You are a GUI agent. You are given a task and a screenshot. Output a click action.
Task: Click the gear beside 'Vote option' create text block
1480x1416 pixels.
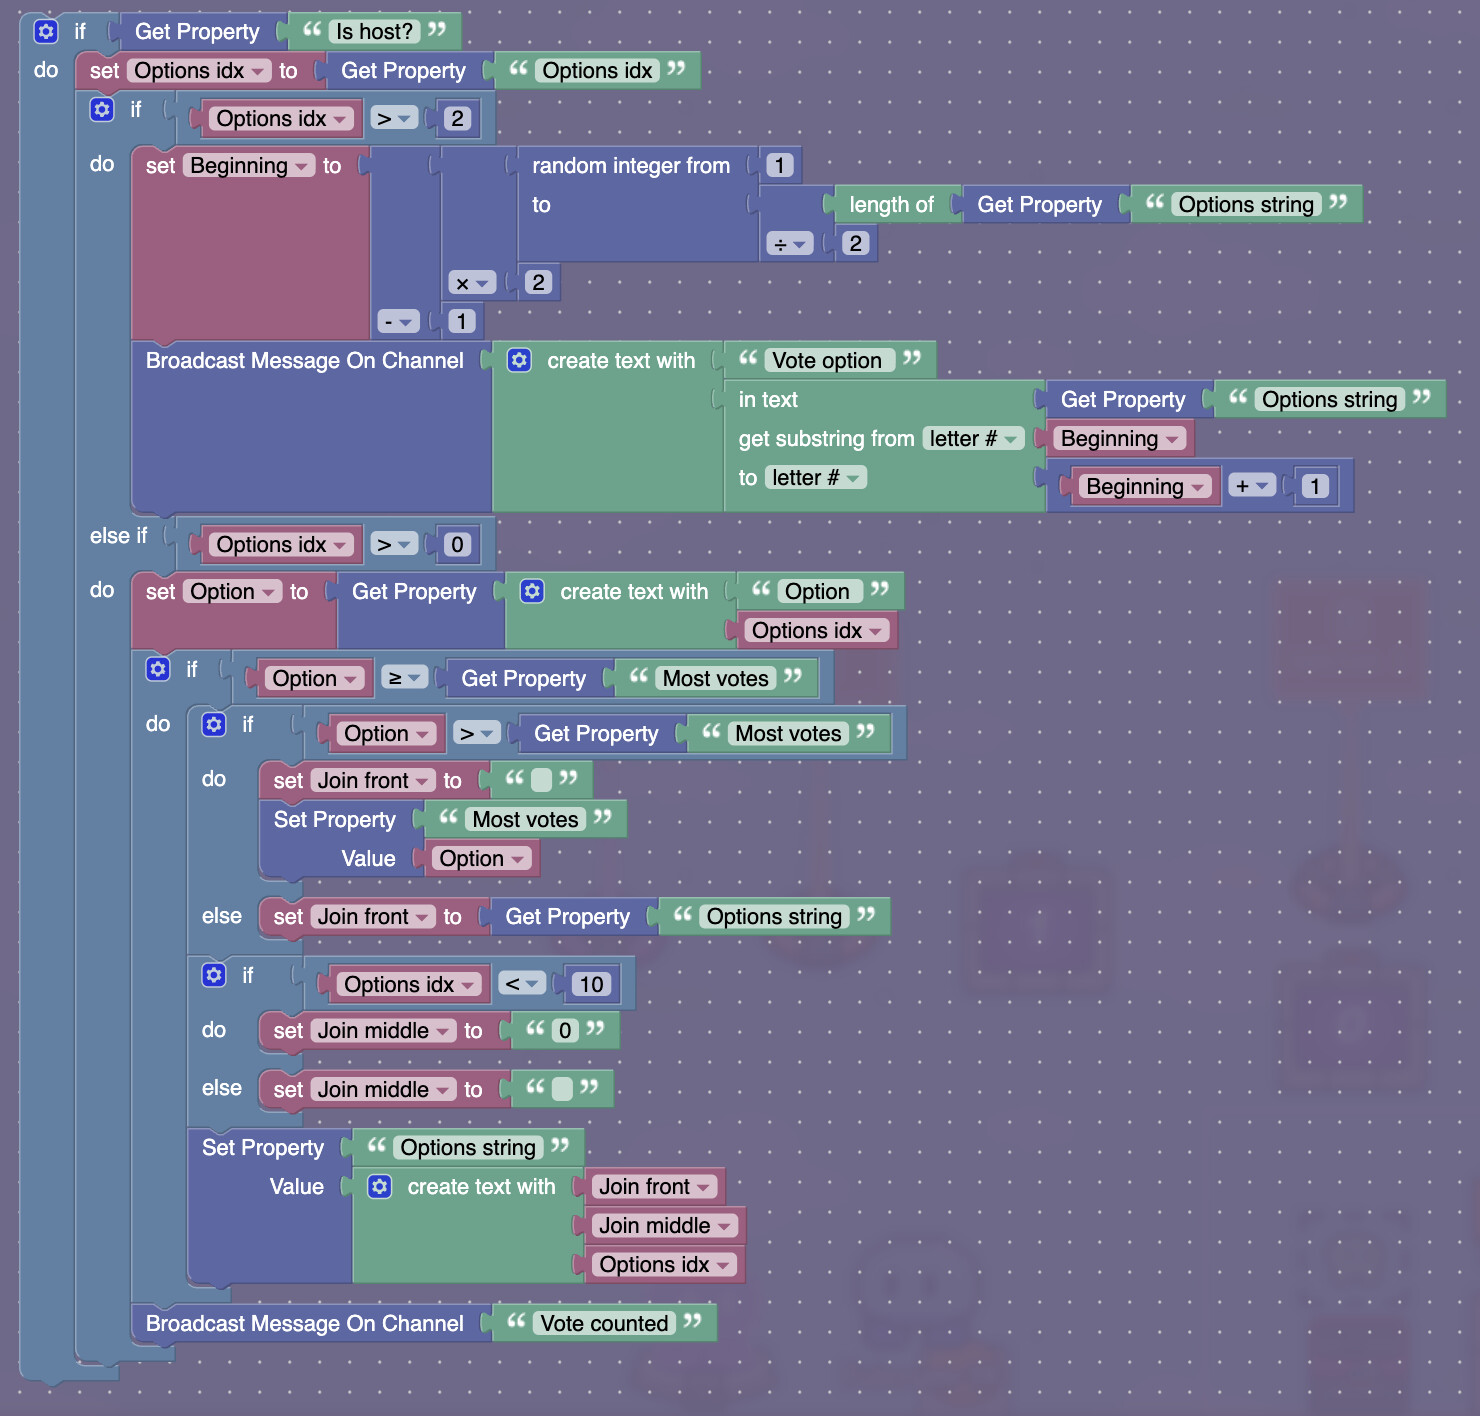click(x=519, y=360)
